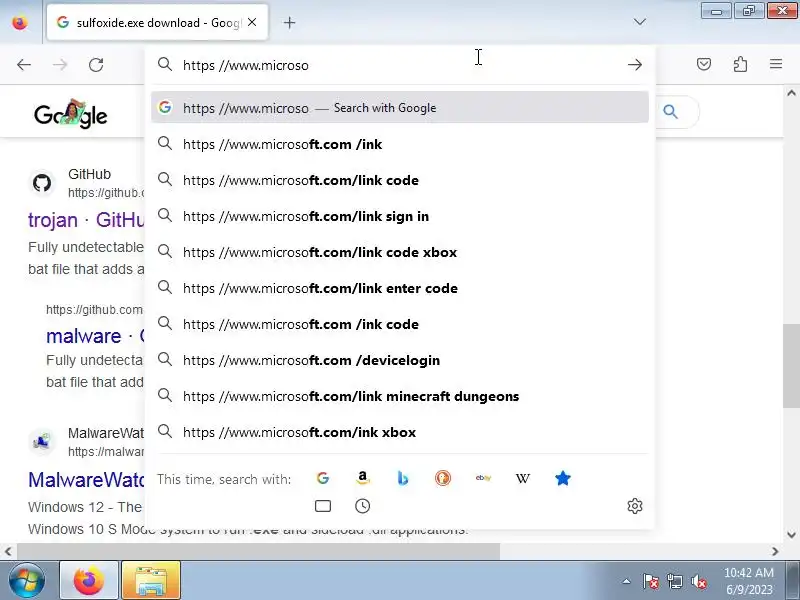The height and width of the screenshot is (600, 800).
Task: Click the Action Center flag tray icon
Action: [651, 581]
